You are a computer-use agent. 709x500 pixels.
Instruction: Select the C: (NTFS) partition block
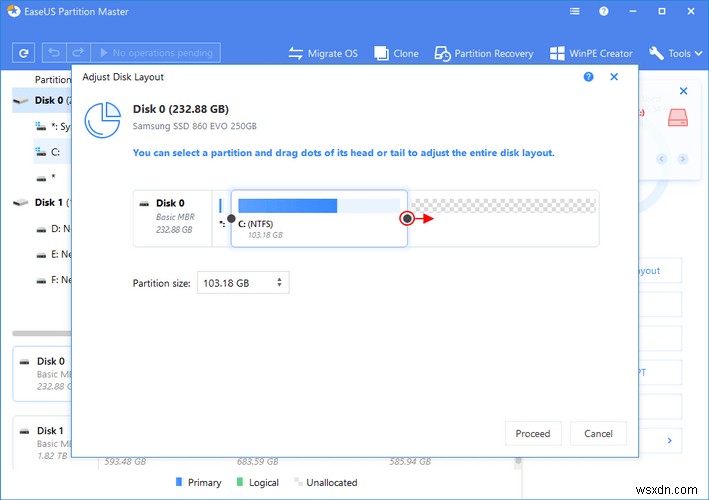tap(319, 219)
